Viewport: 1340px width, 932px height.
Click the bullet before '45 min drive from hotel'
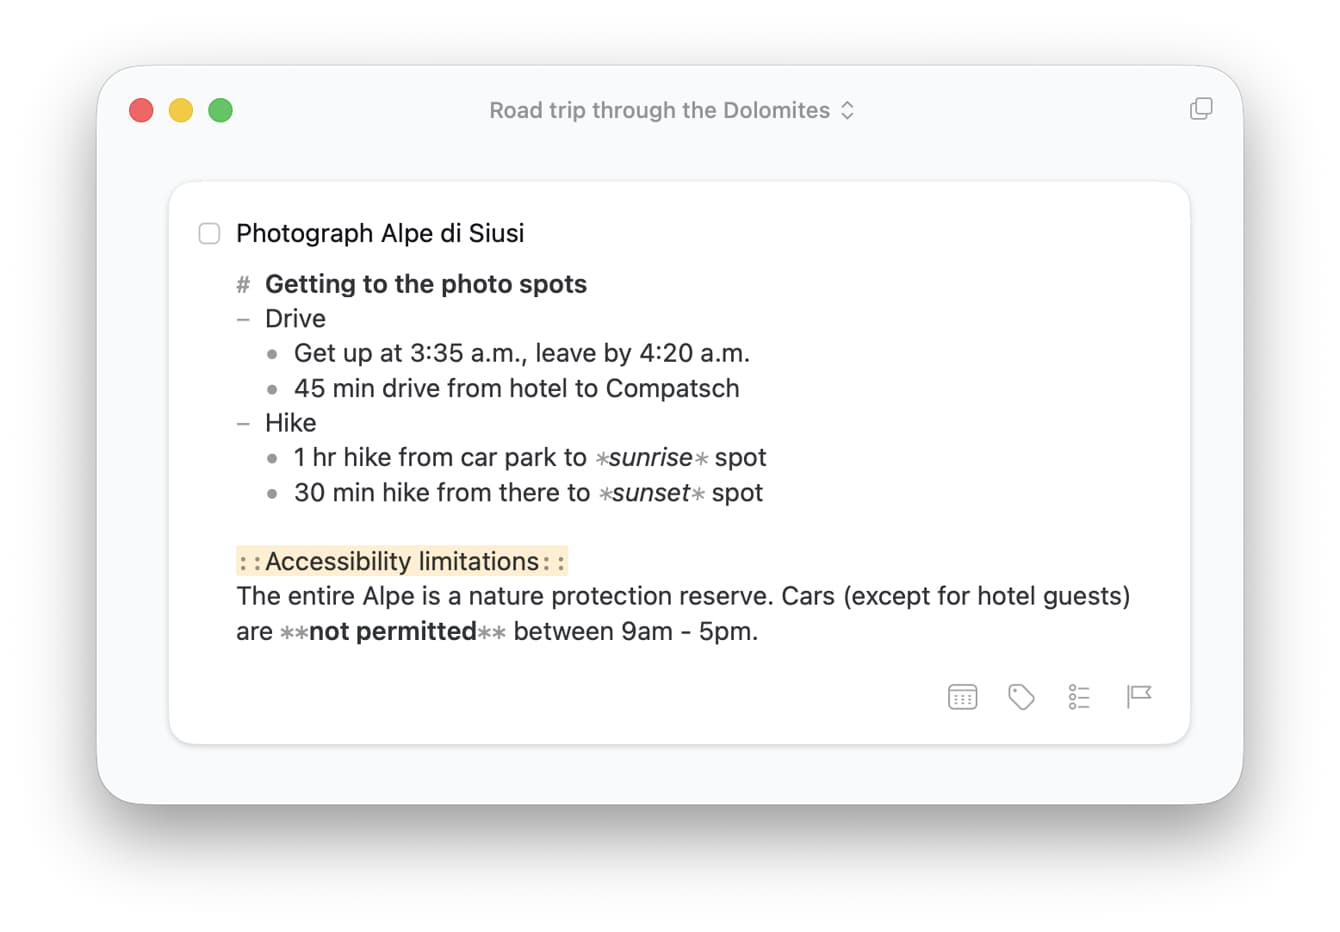coord(271,389)
